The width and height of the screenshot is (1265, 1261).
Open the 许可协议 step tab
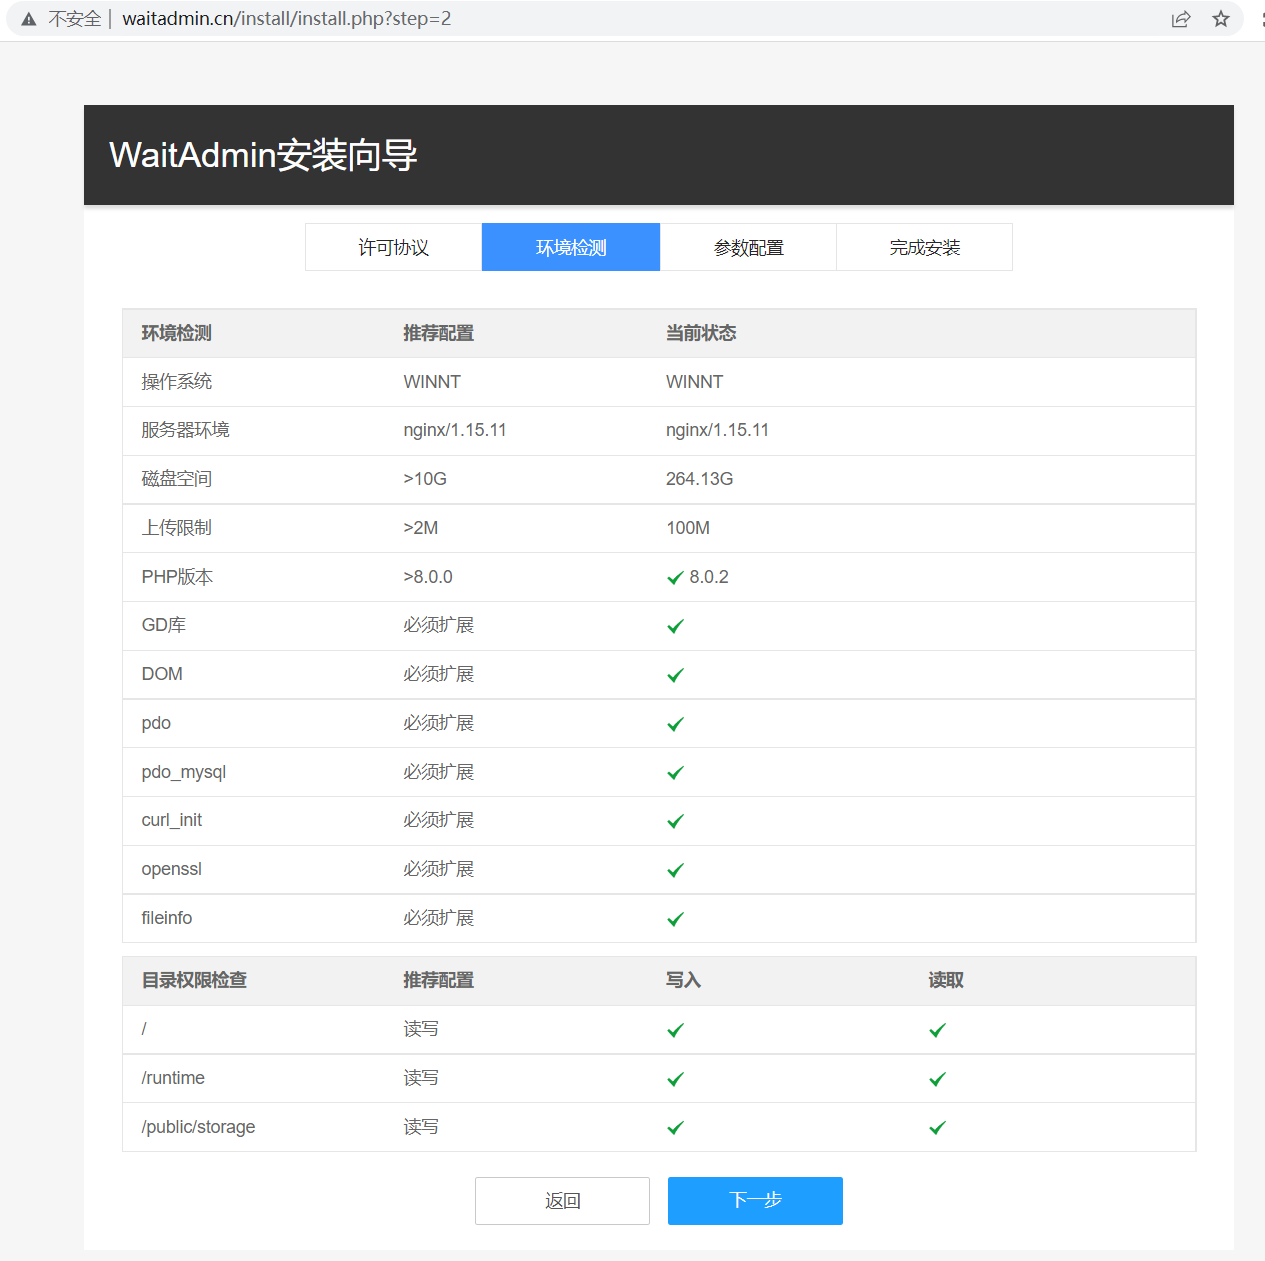coord(393,247)
